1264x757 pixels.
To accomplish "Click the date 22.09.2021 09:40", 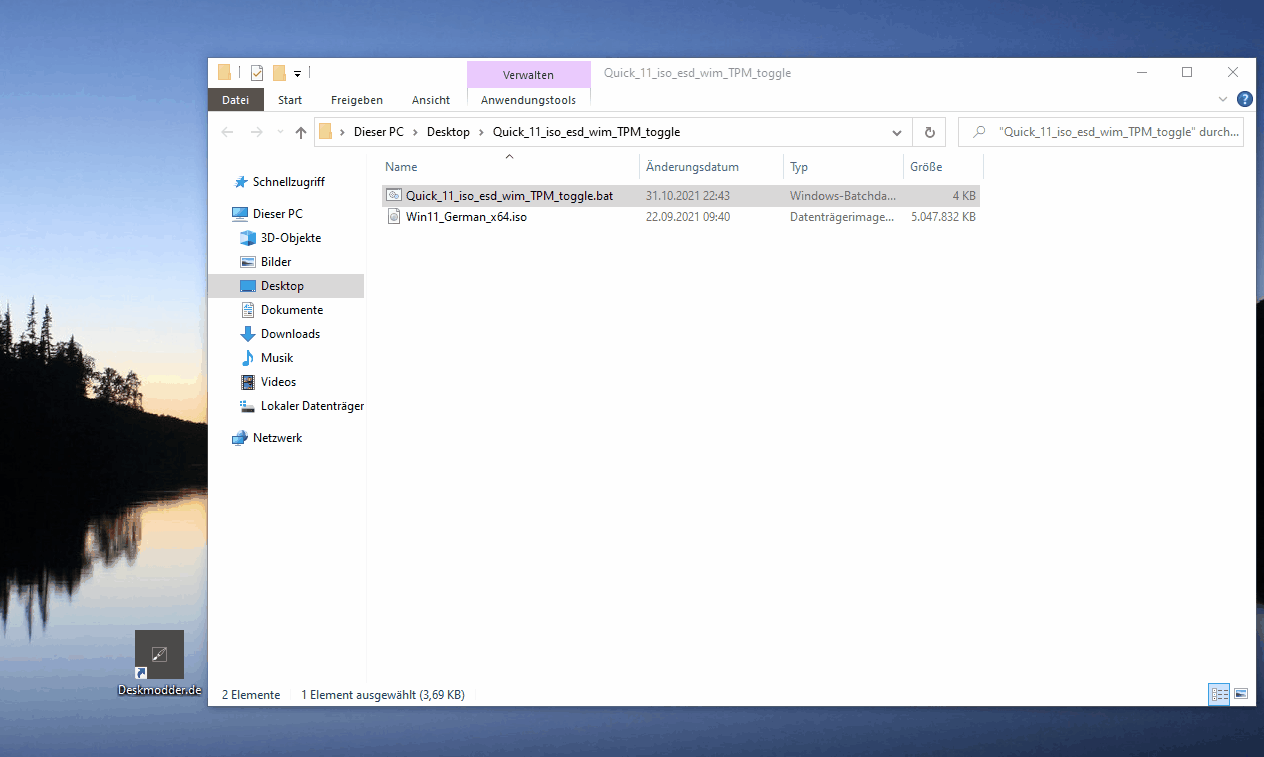I will click(688, 217).
